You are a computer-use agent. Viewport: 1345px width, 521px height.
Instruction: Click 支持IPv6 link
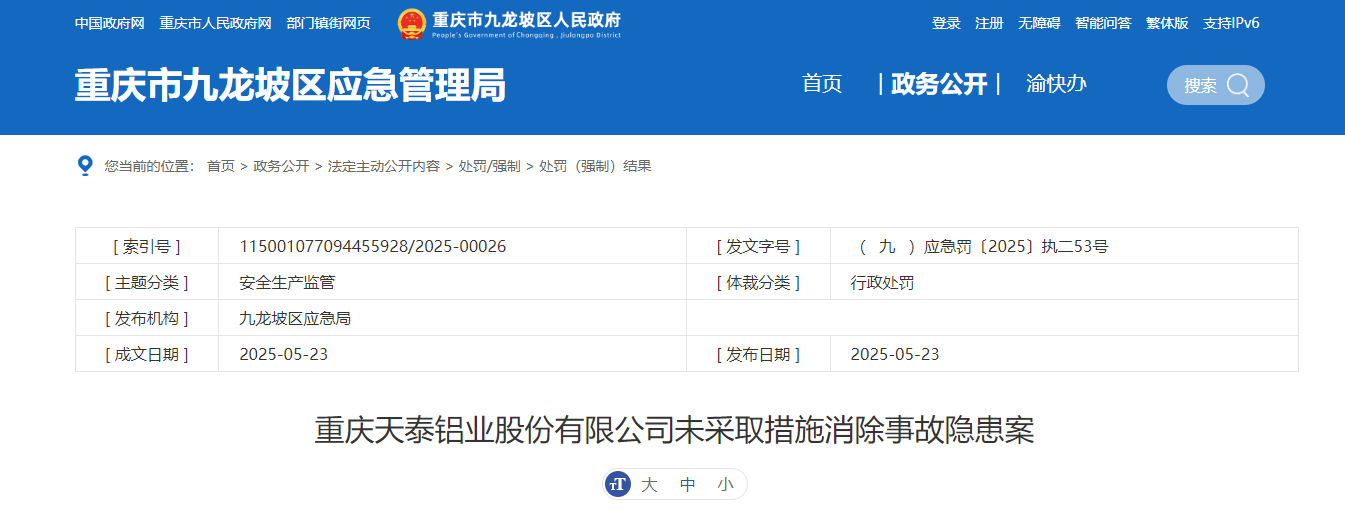click(1231, 23)
